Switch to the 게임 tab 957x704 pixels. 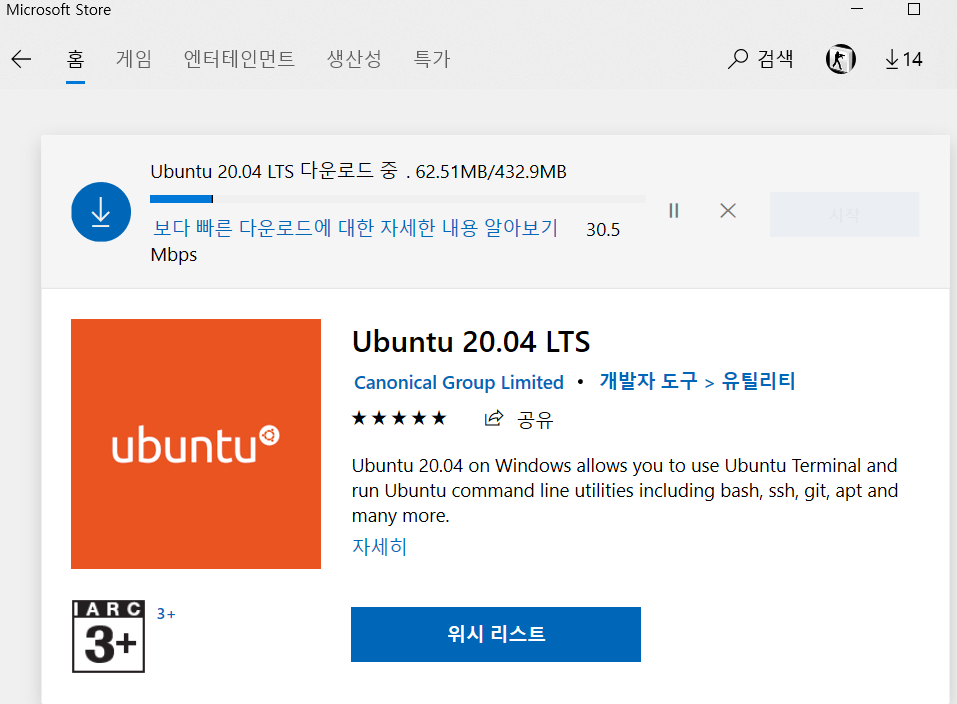[134, 60]
